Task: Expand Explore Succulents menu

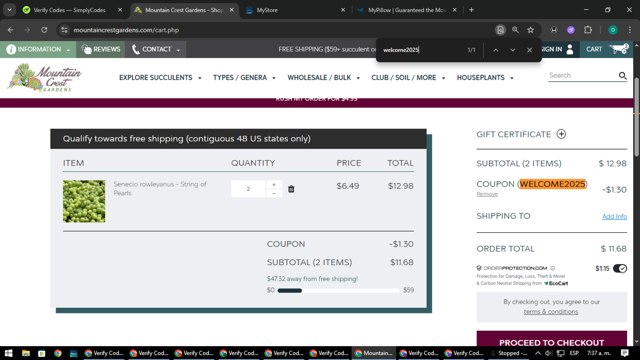Action: point(160,78)
